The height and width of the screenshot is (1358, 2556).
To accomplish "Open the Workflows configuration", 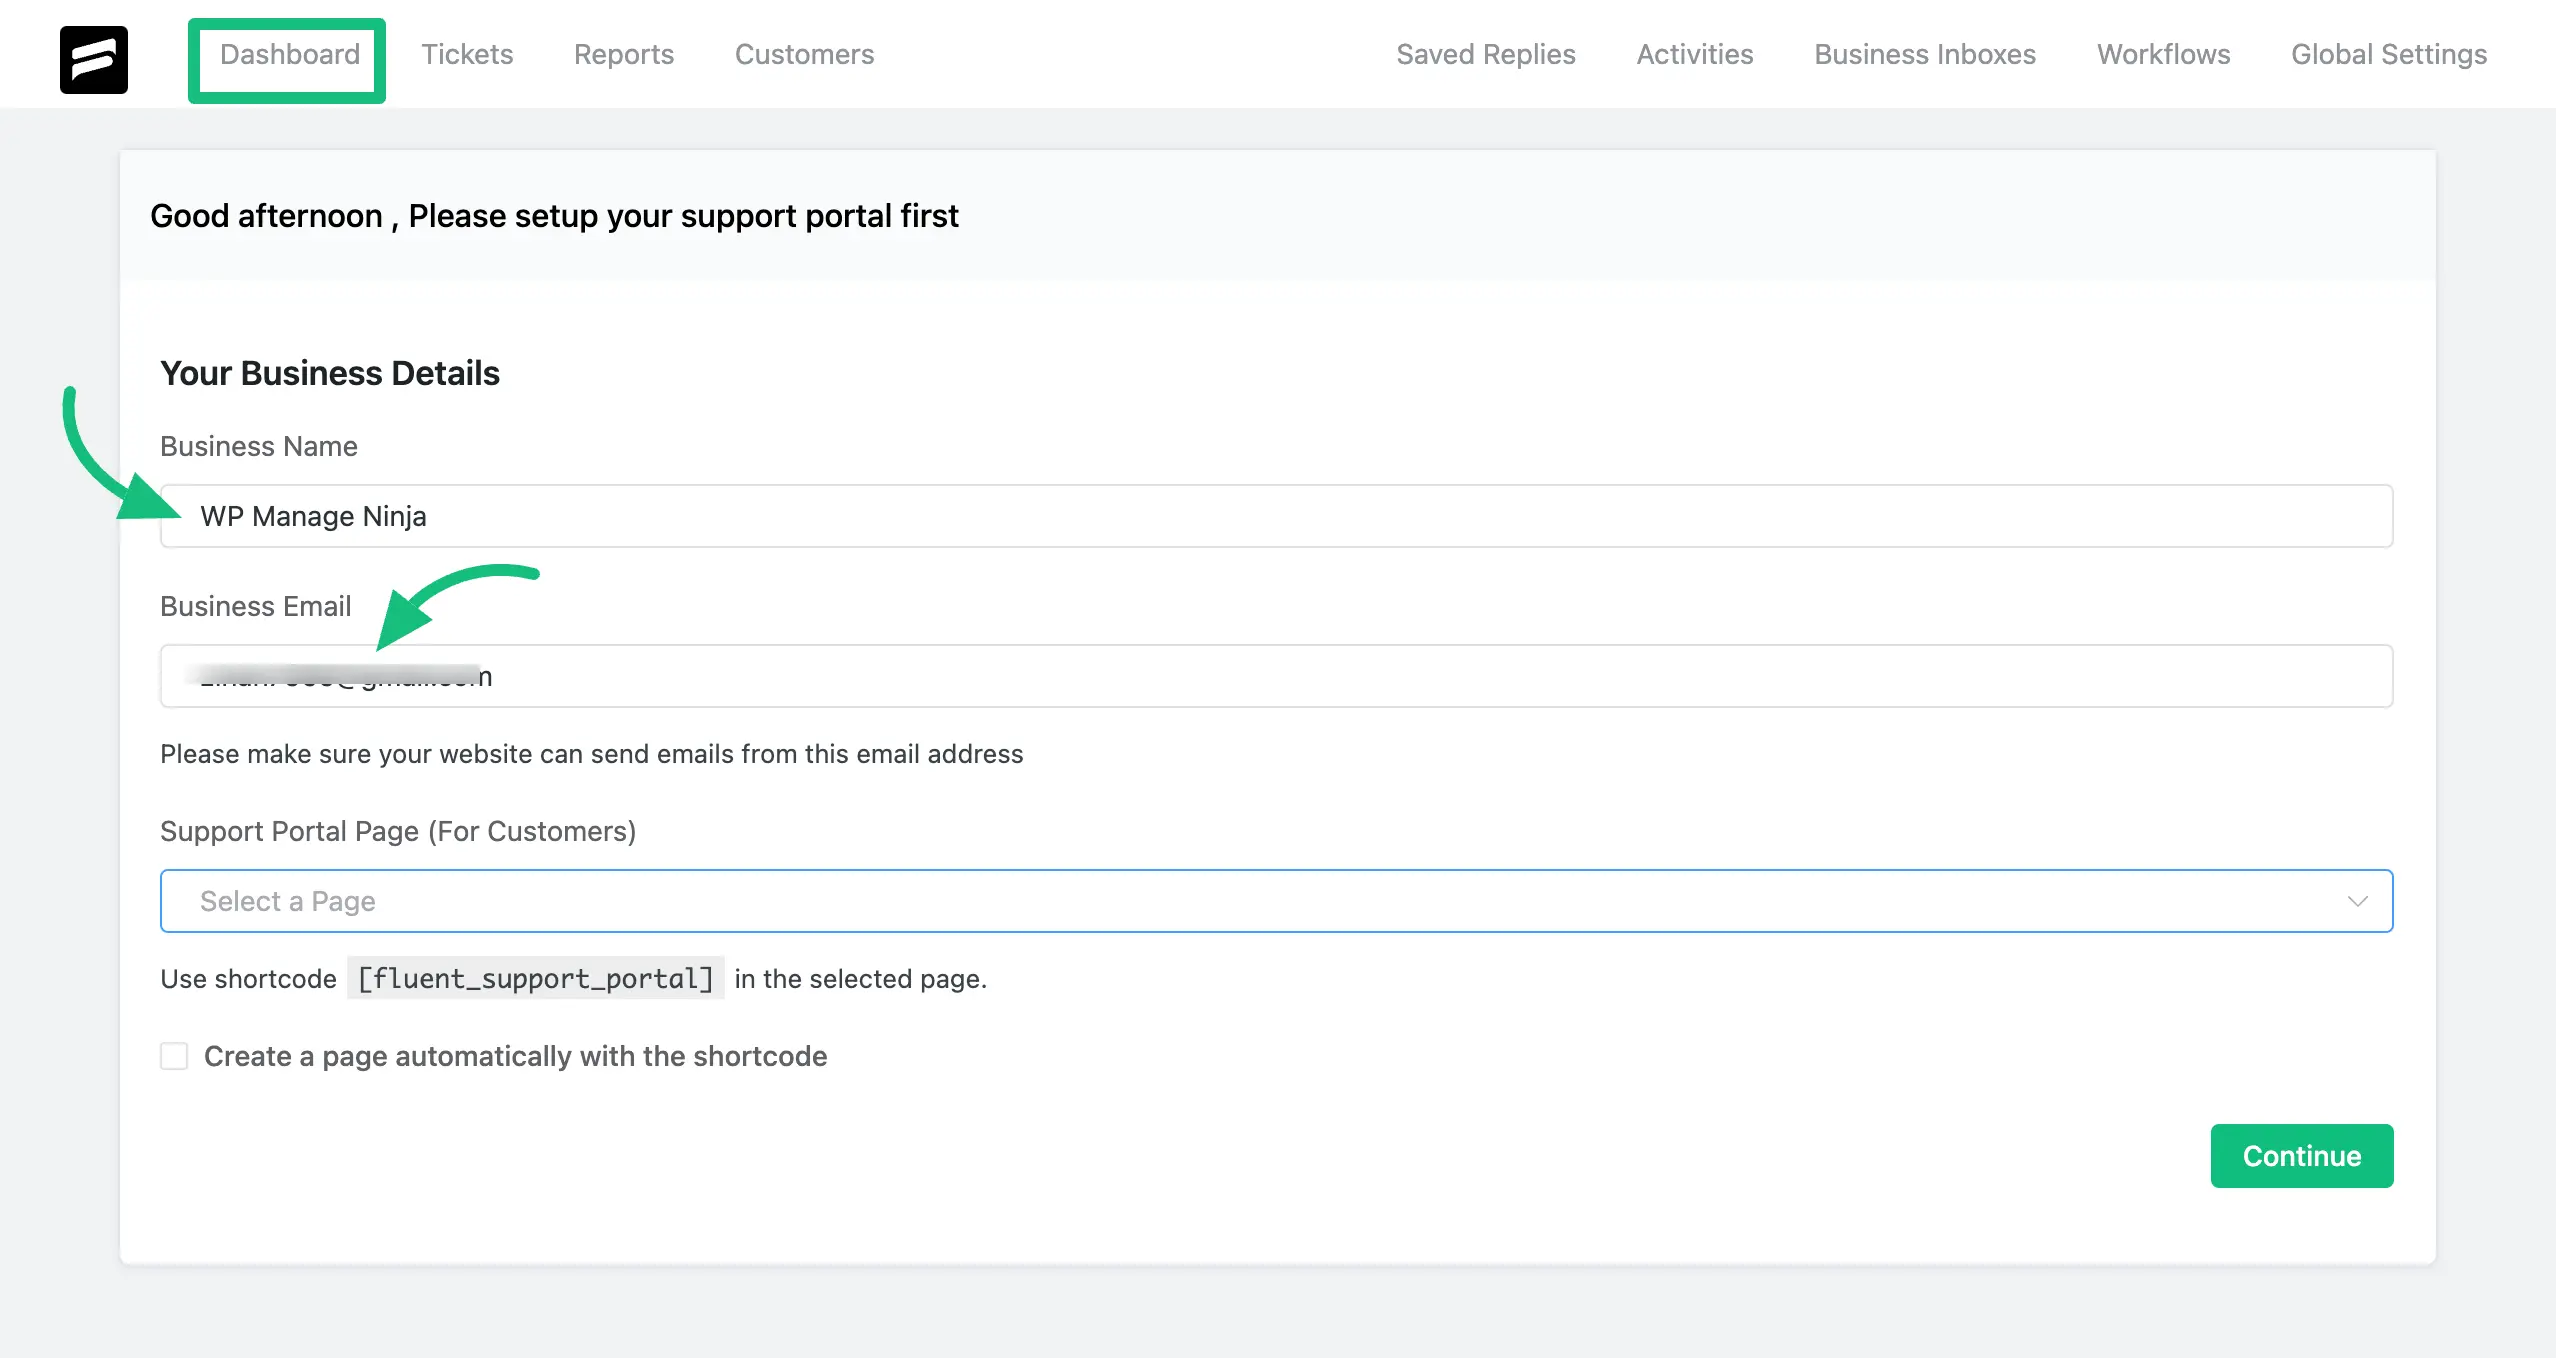I will [x=2164, y=52].
